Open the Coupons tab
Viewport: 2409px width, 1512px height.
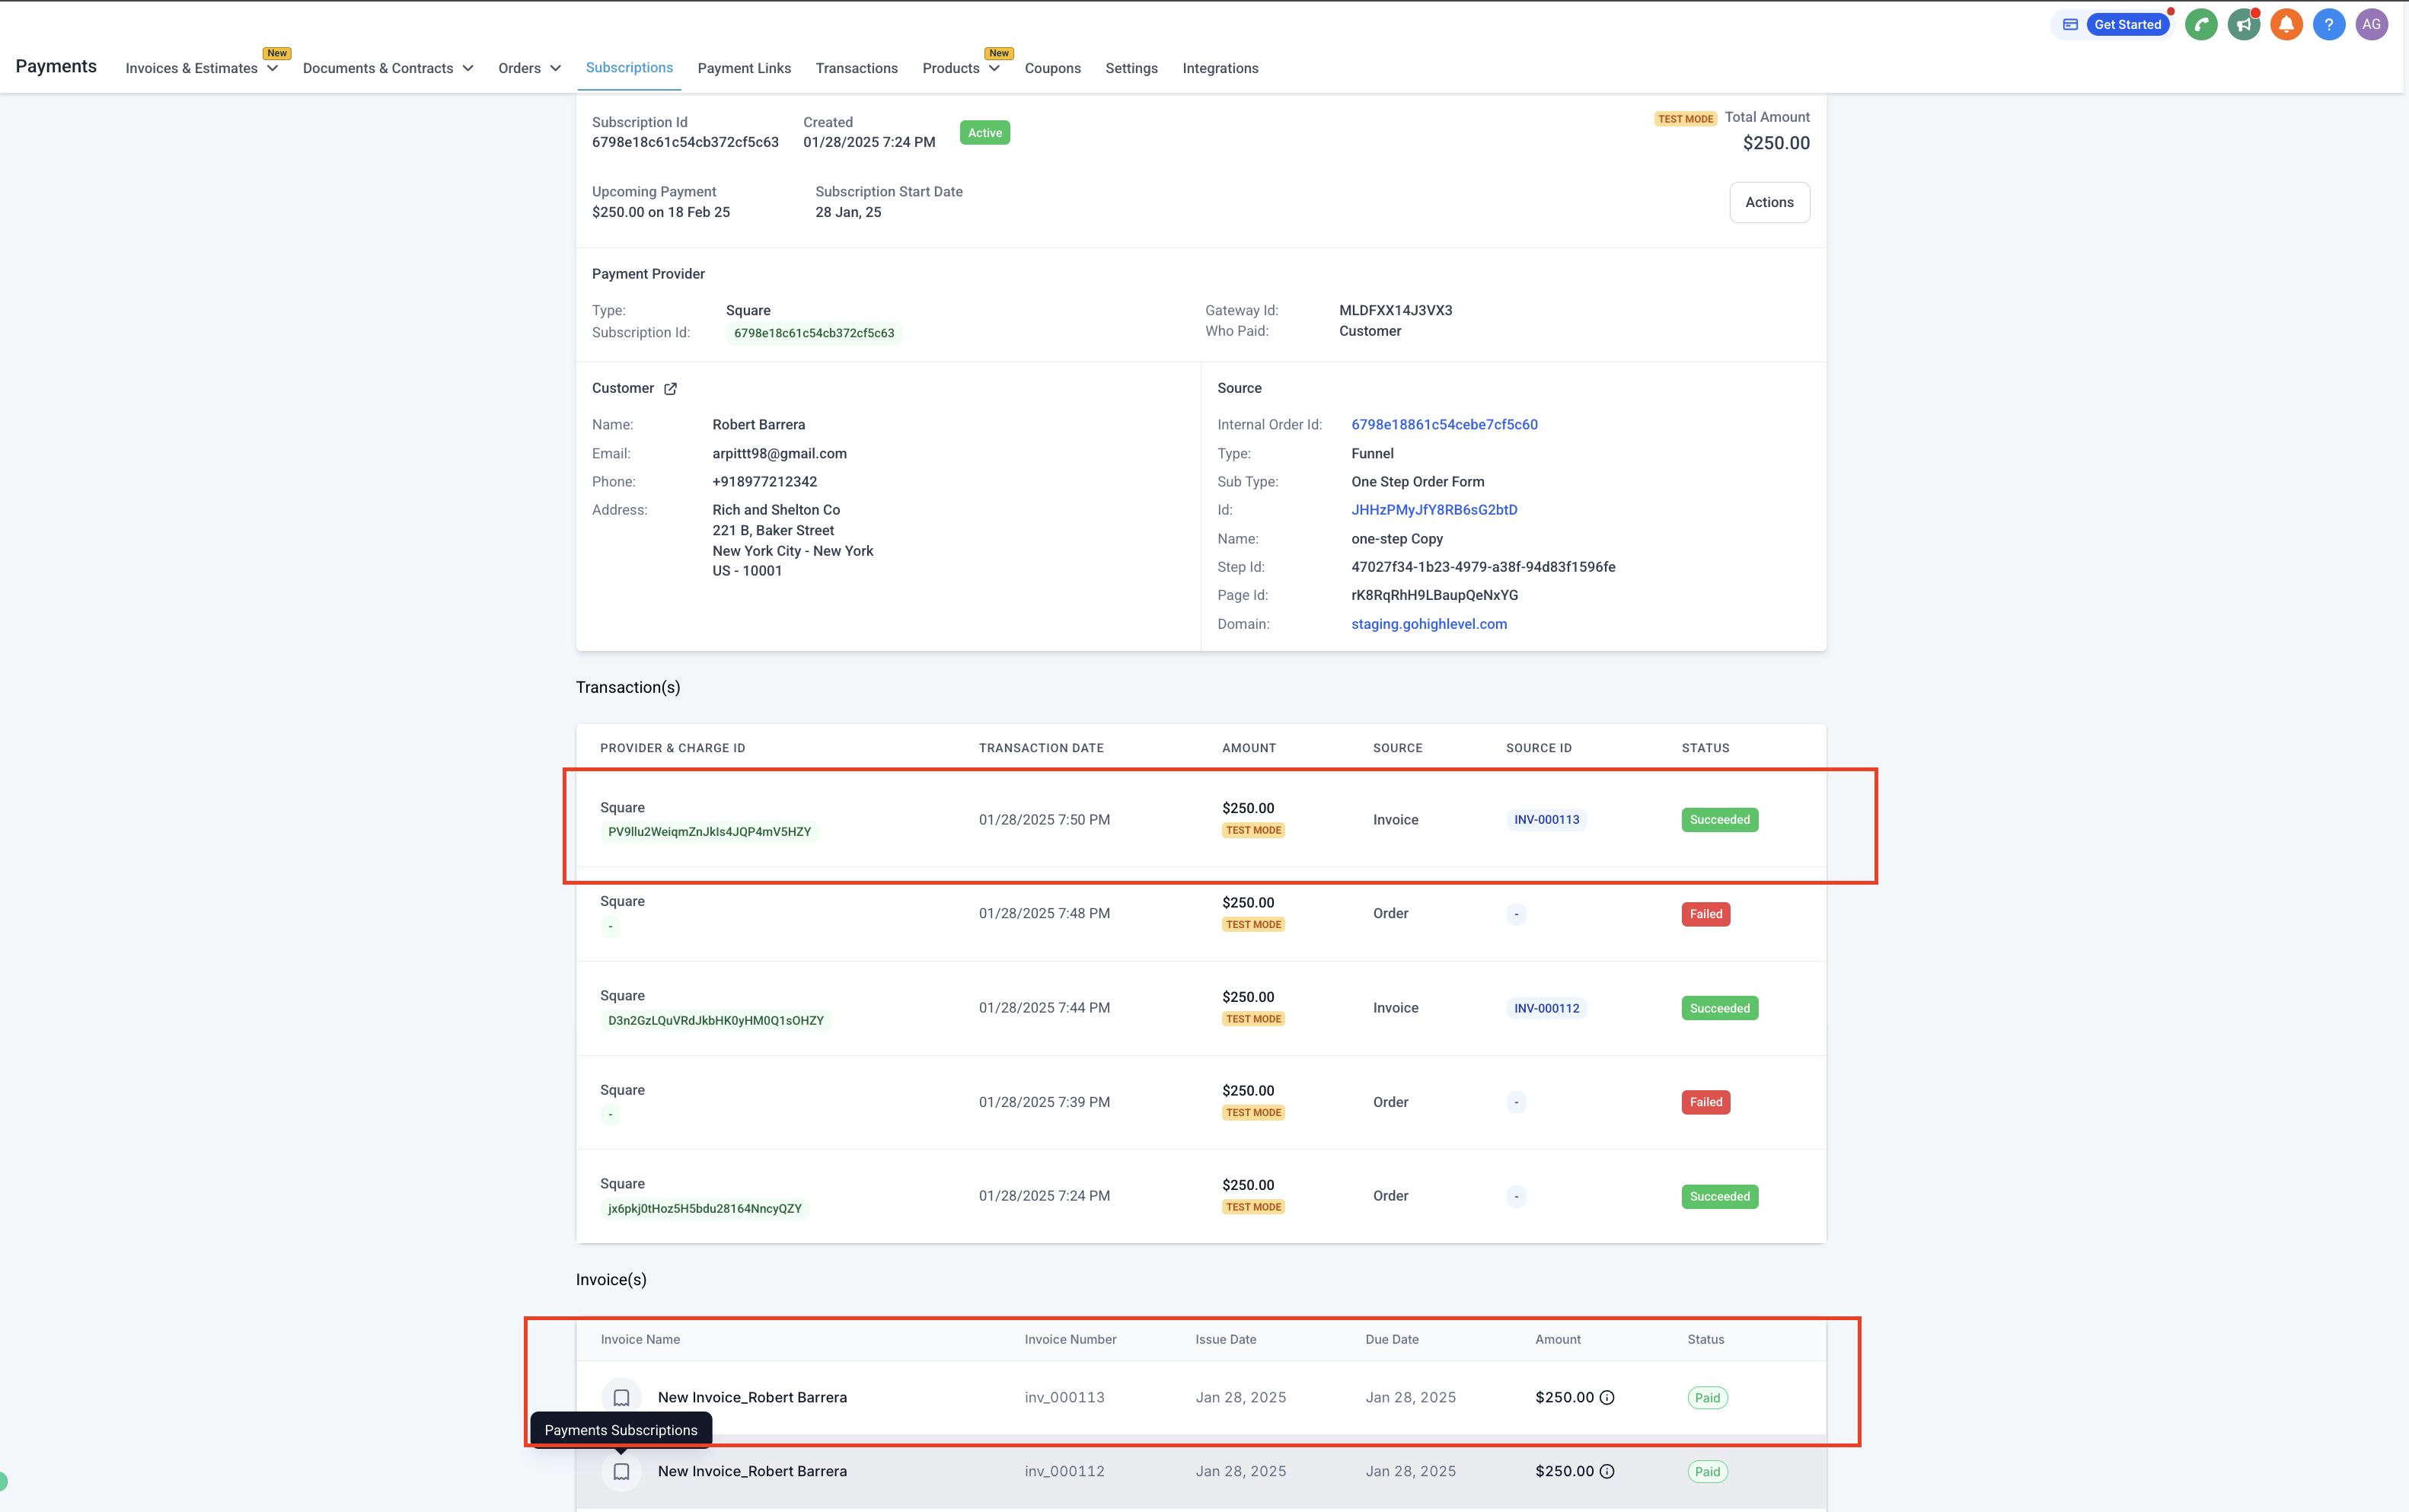pos(1052,68)
